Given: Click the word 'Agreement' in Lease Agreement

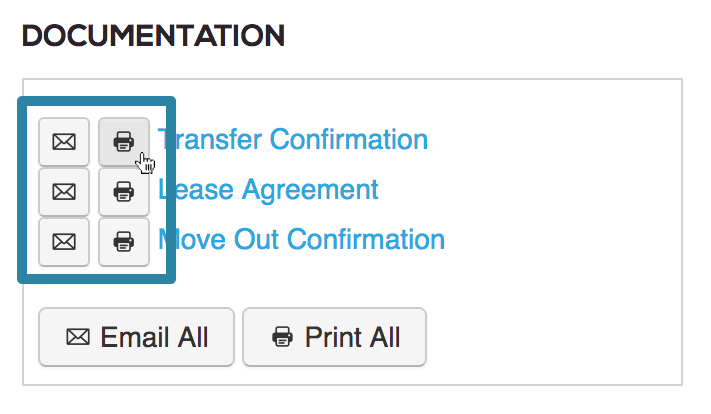Looking at the screenshot, I should coord(310,190).
